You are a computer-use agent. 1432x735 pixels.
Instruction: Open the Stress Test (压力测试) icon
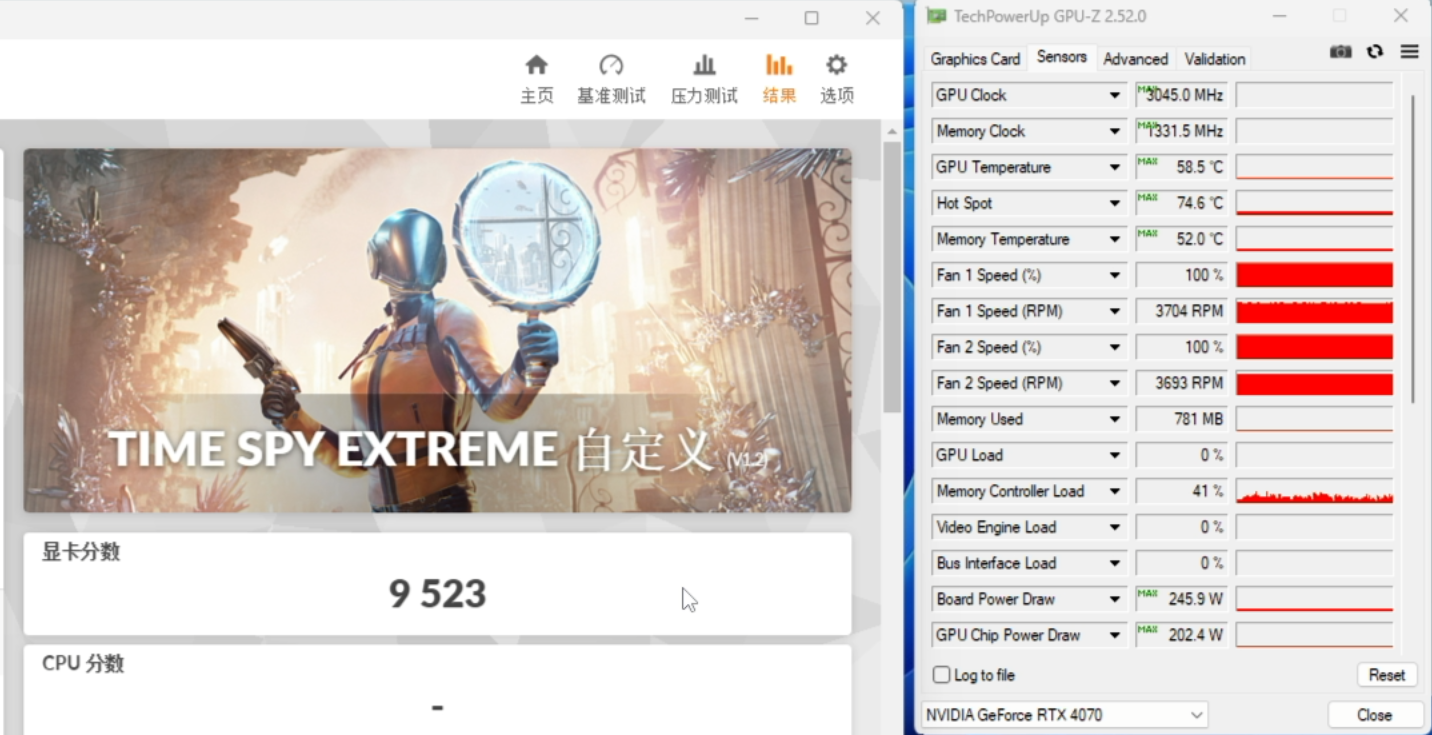704,66
